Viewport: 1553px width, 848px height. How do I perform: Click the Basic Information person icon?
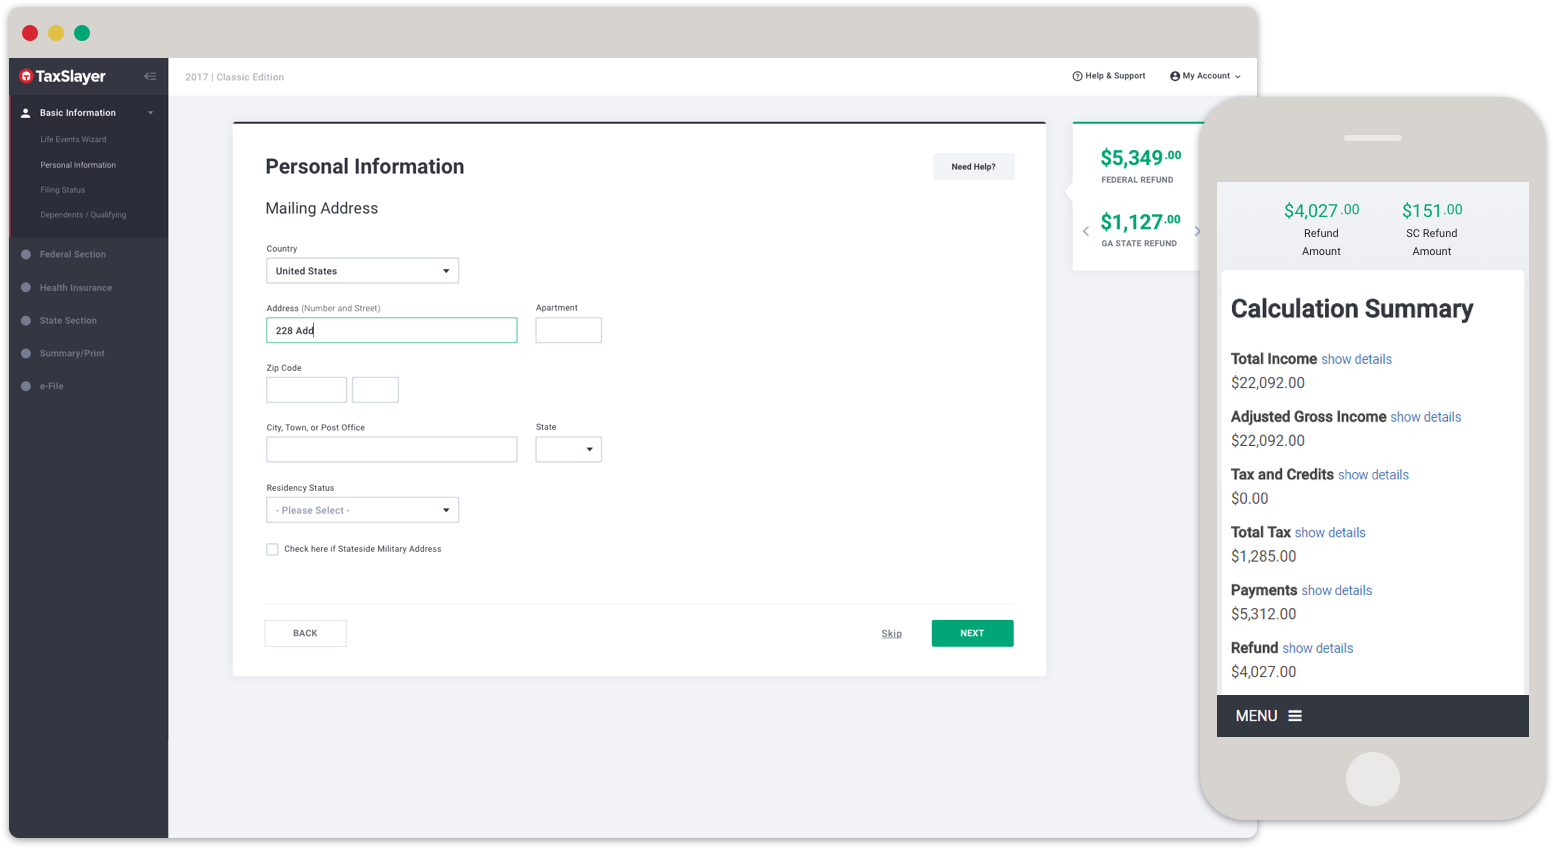26,113
